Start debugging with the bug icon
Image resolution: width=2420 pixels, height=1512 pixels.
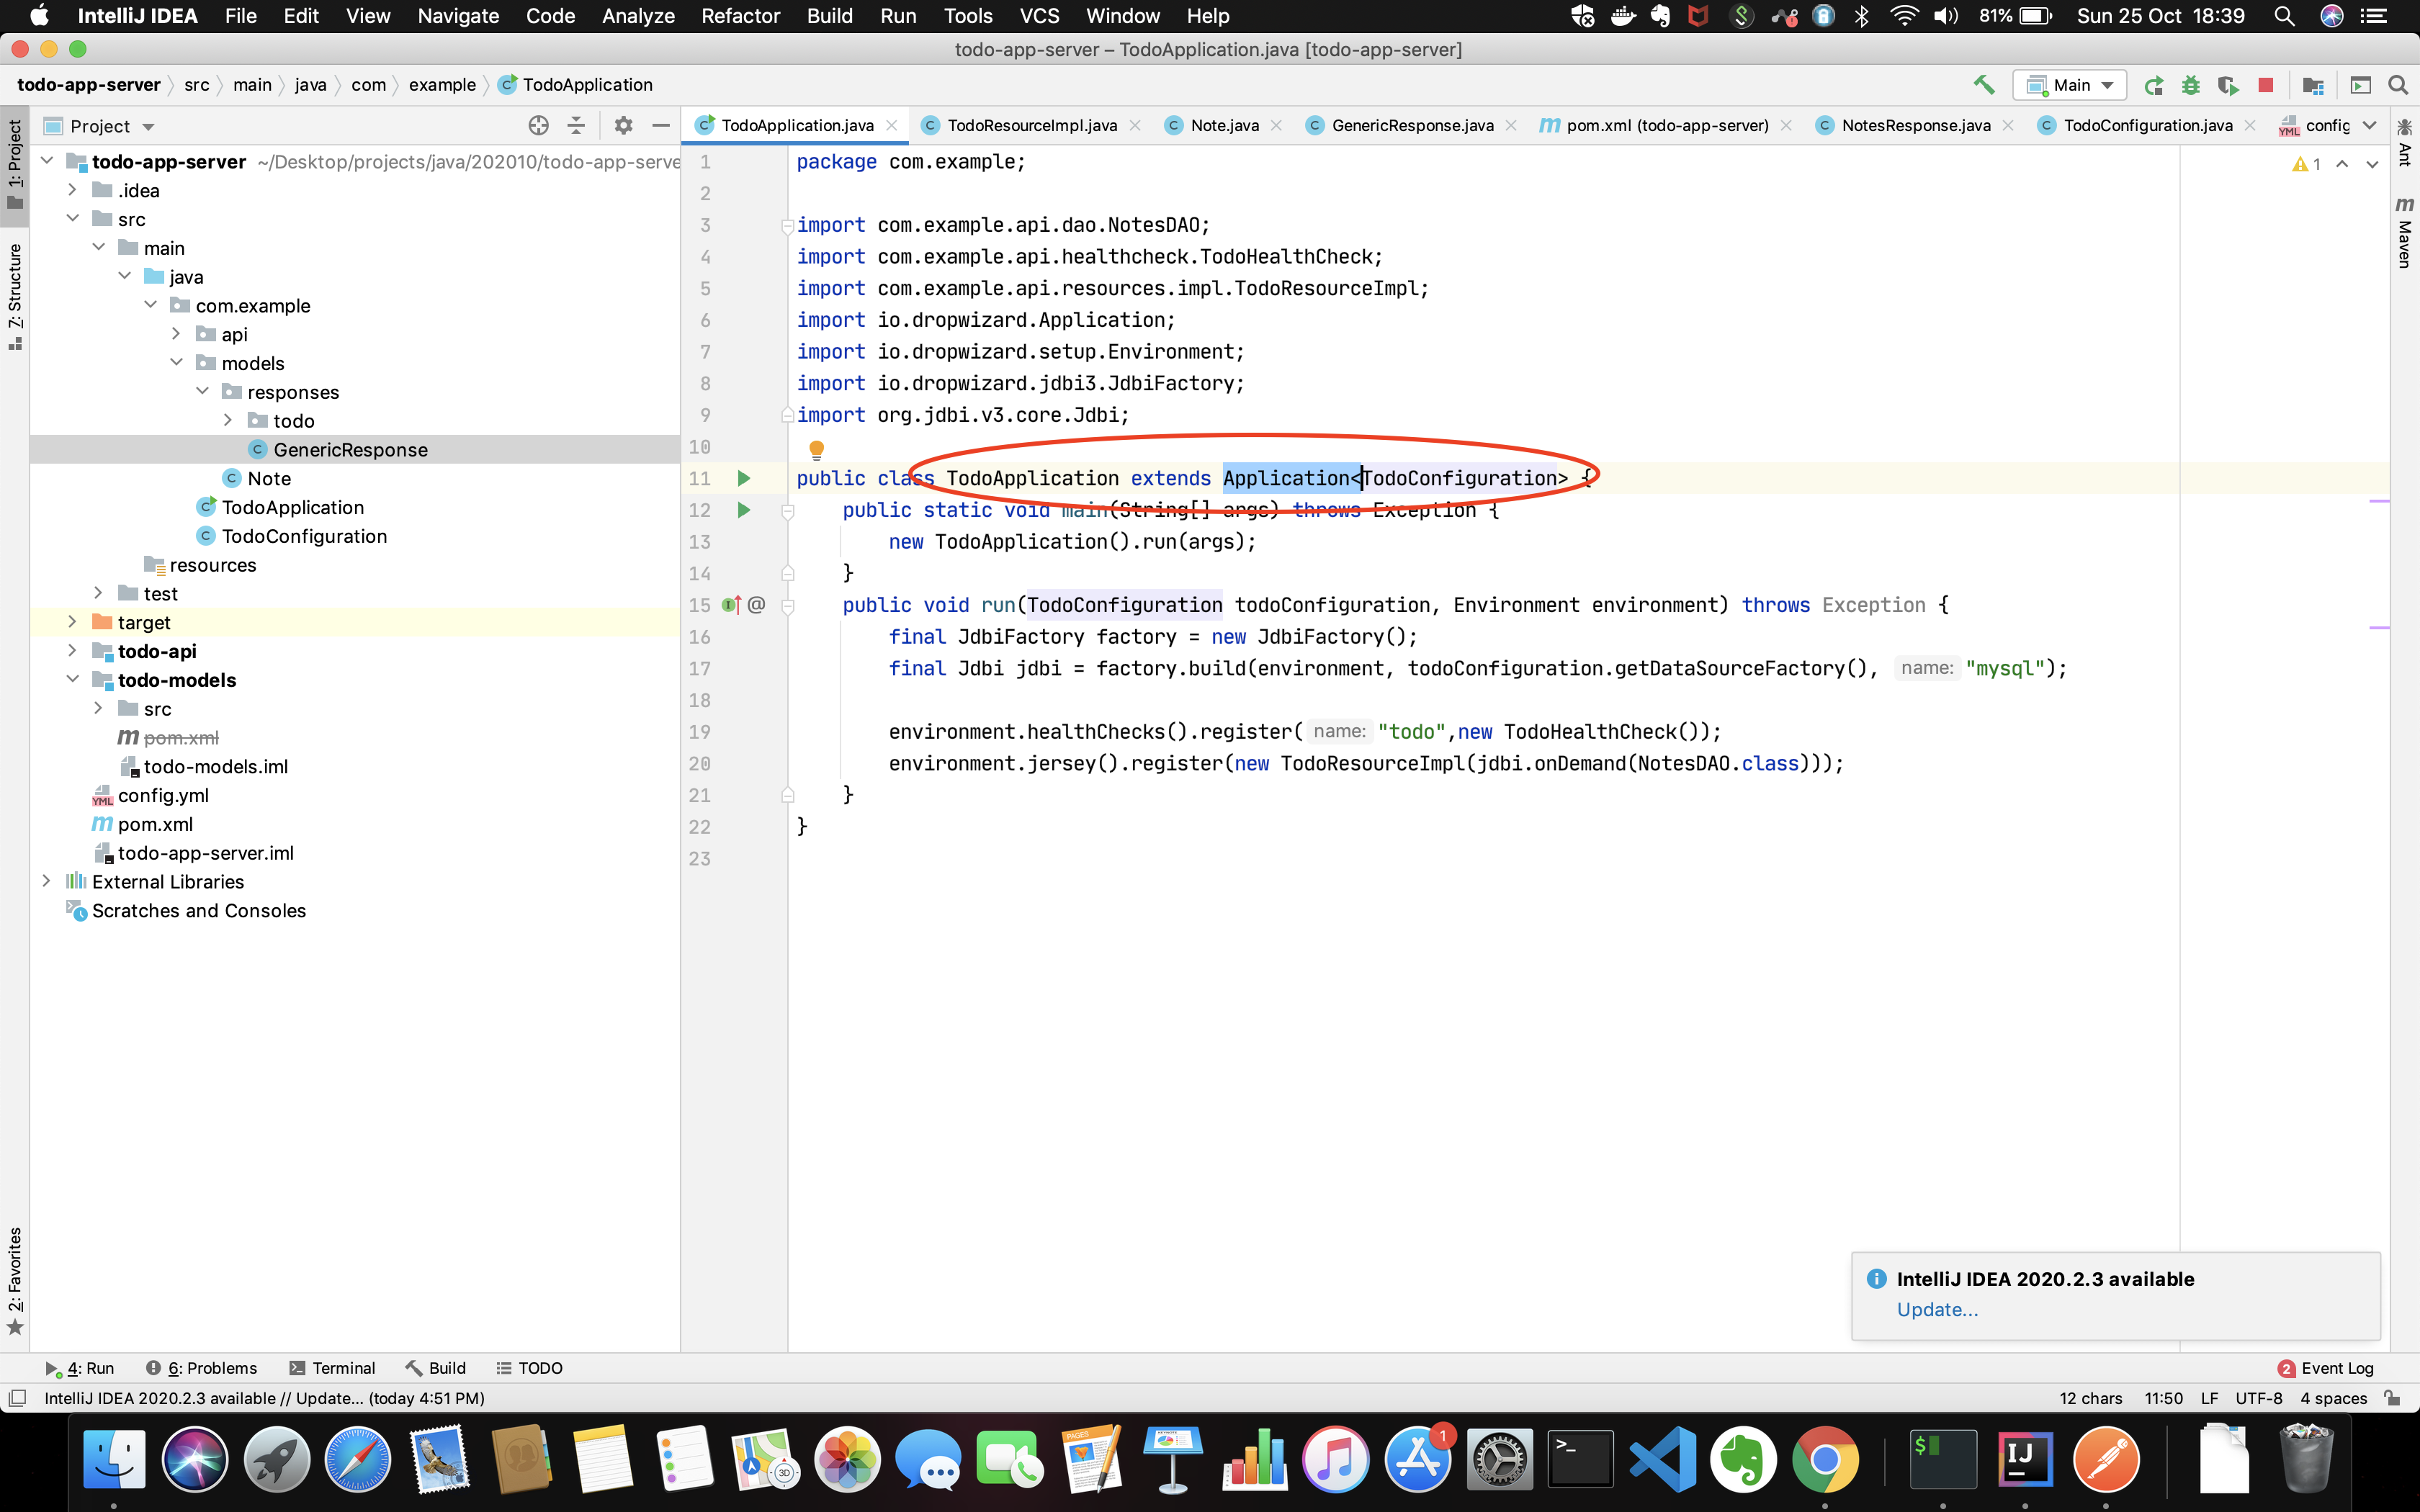point(2191,85)
